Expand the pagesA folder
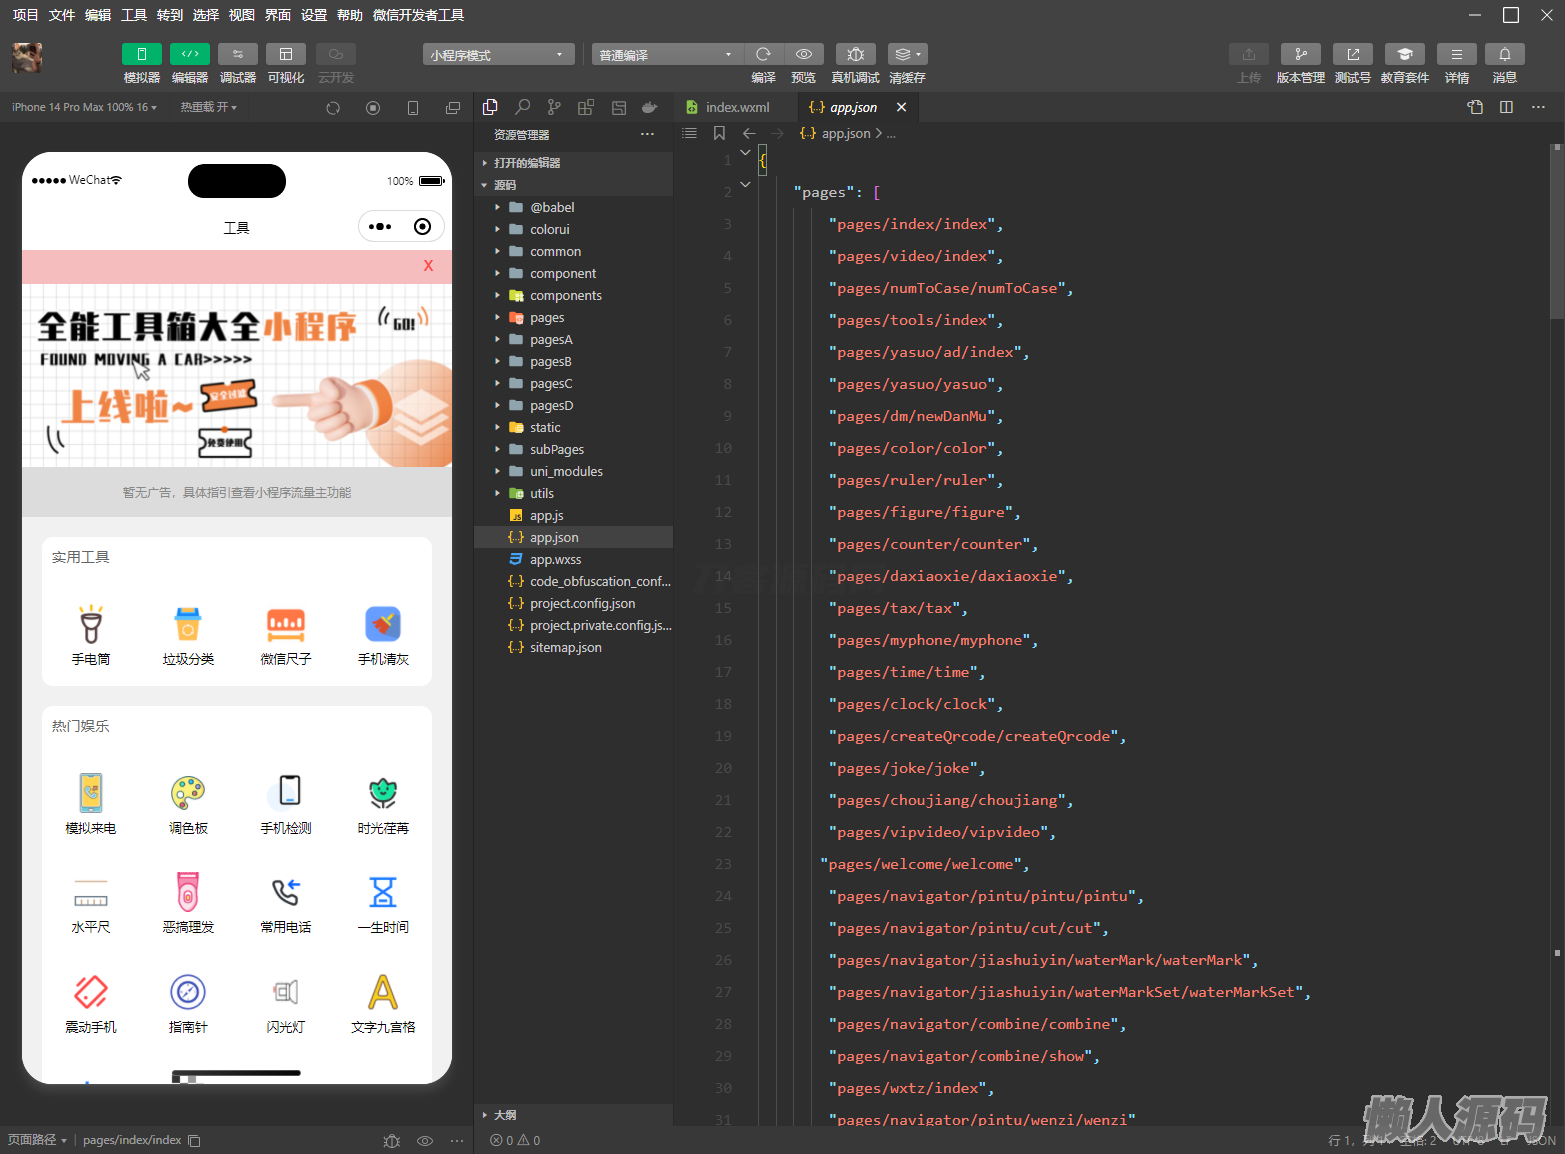The height and width of the screenshot is (1154, 1565). click(551, 340)
